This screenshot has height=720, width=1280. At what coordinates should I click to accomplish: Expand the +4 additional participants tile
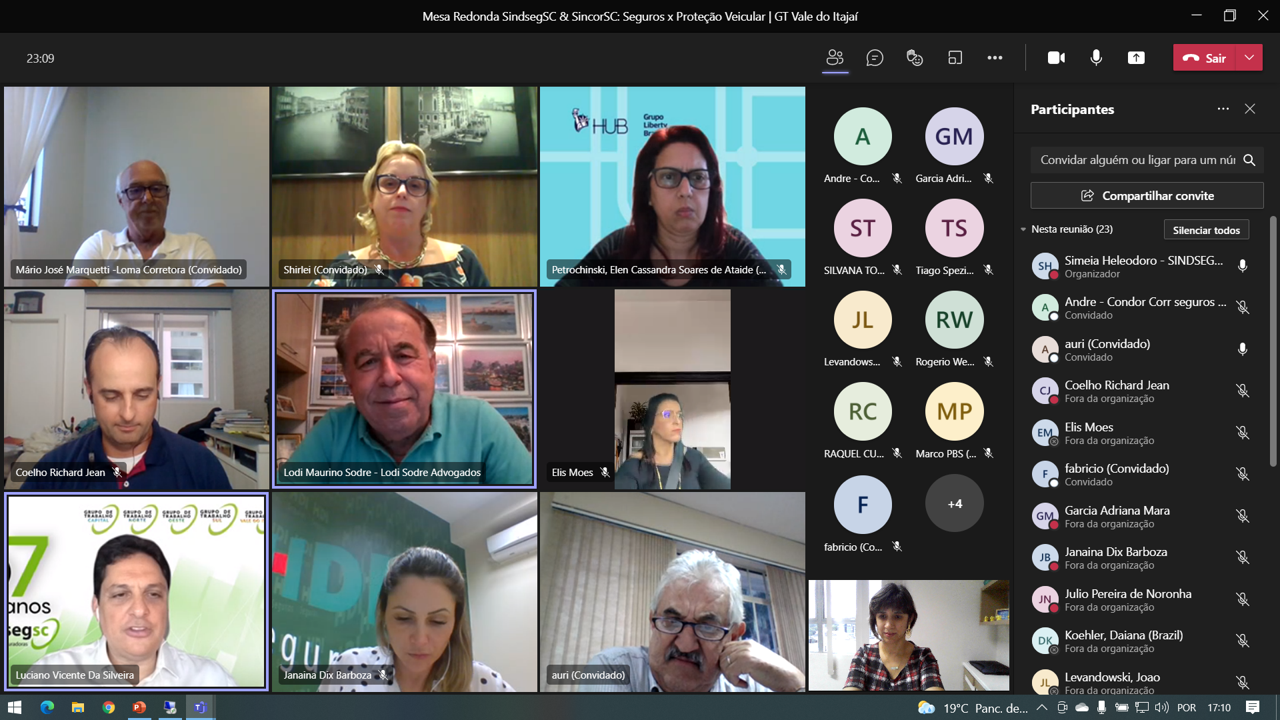click(954, 504)
